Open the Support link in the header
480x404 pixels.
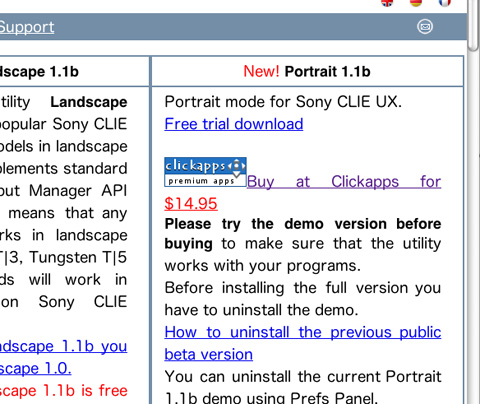coord(27,27)
